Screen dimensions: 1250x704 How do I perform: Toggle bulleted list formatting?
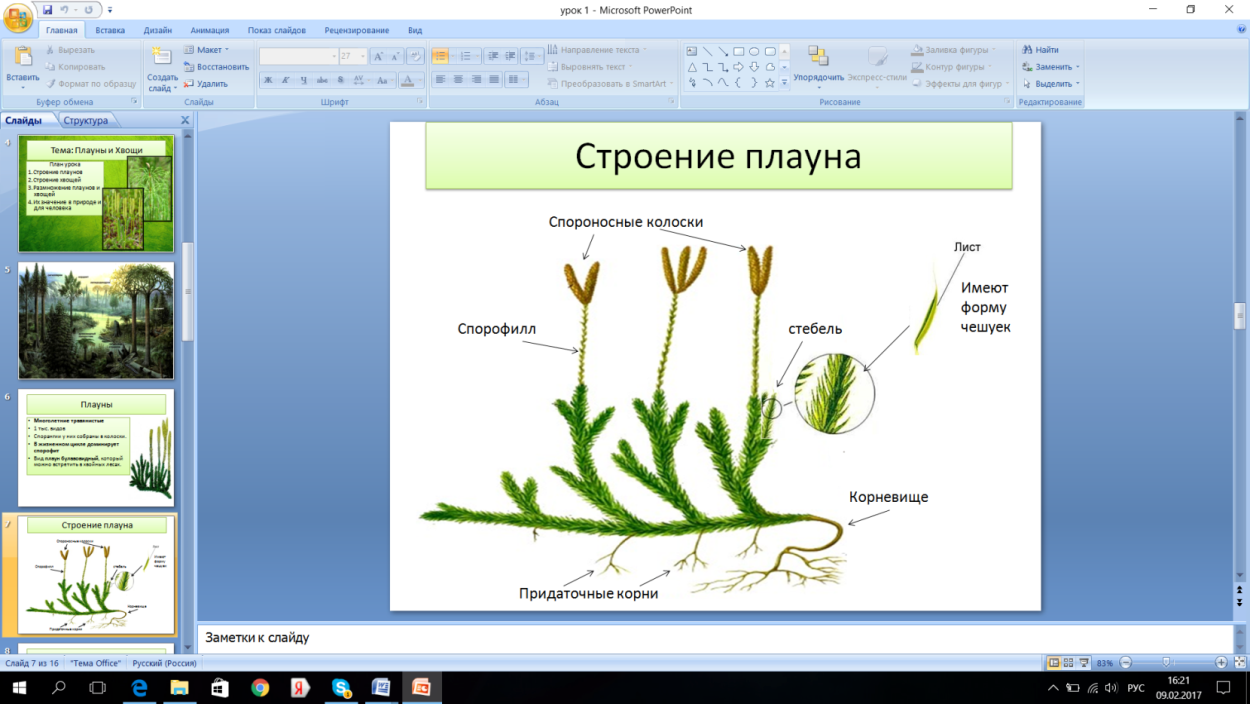(439, 56)
